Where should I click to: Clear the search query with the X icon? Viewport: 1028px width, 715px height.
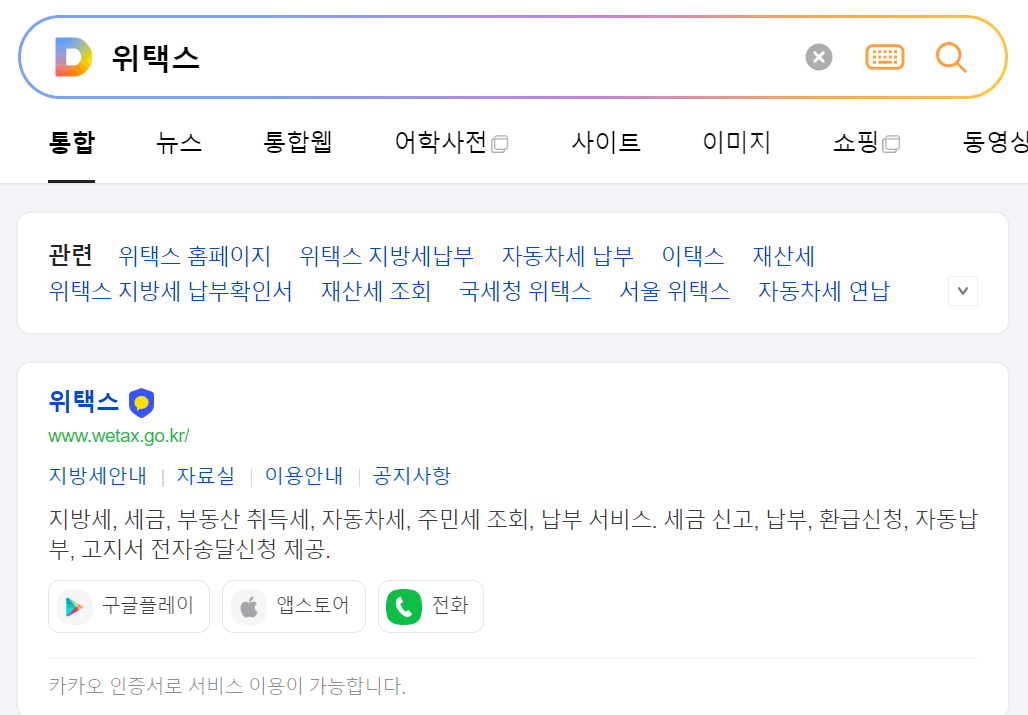click(818, 56)
